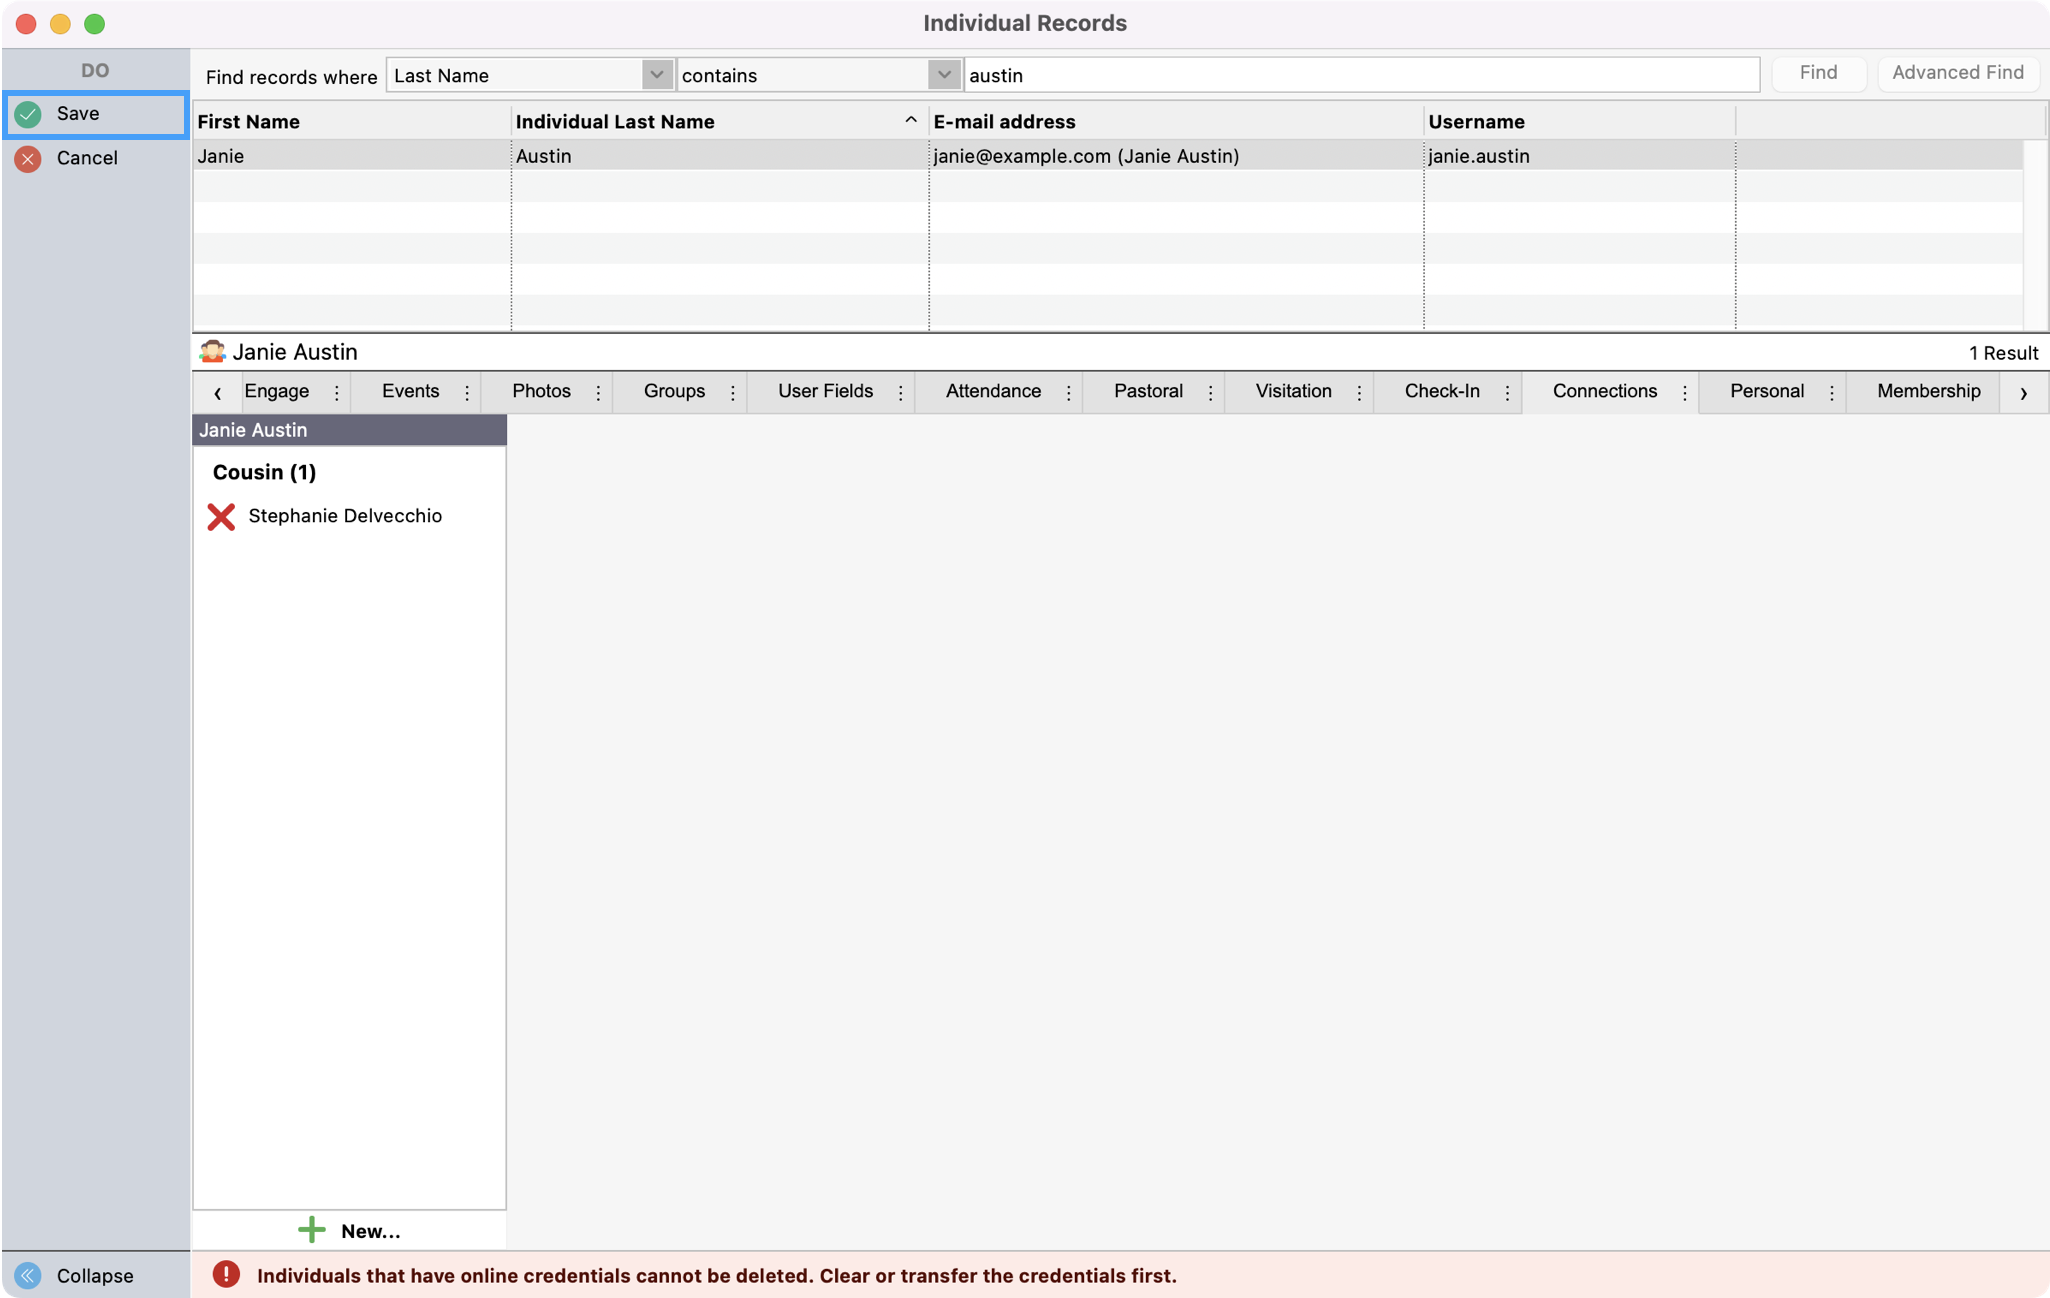This screenshot has width=2050, height=1298.
Task: Click Janie Austin person avatar icon
Action: coord(212,352)
